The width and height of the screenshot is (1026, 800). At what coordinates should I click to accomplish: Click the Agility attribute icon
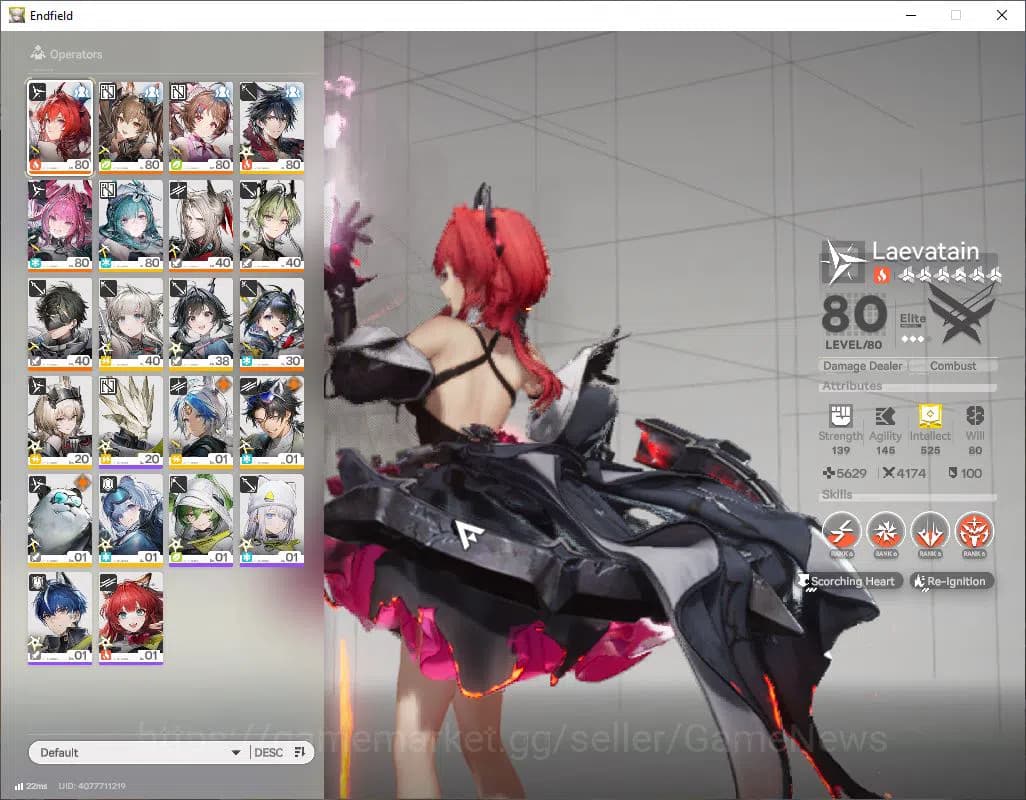point(885,416)
